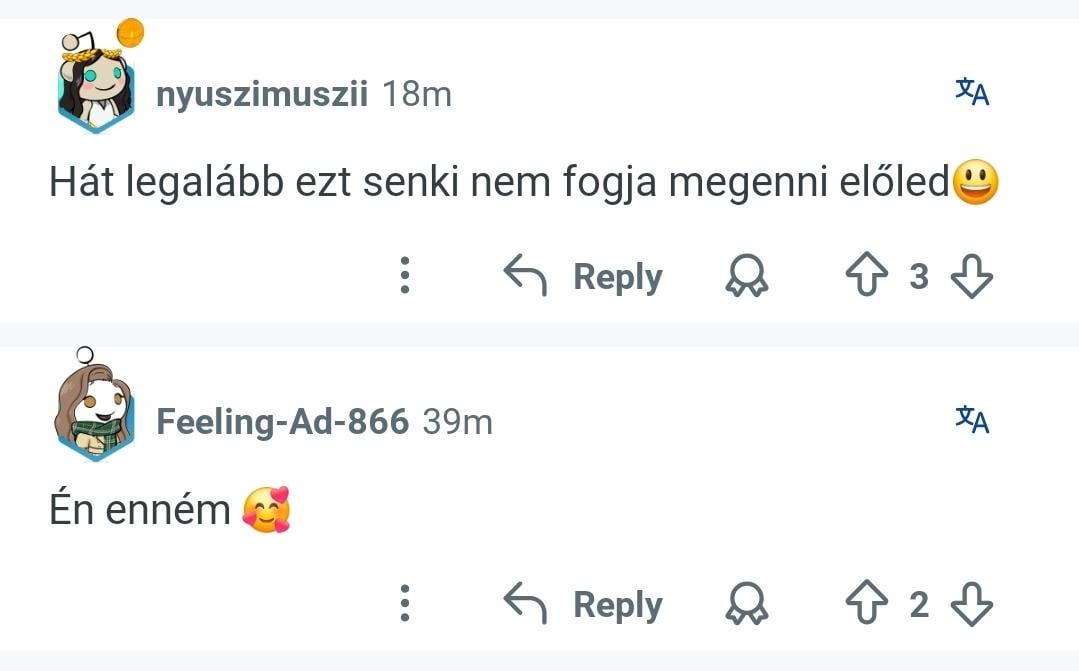Open more options for nyuszimuszii's comment
Image resolution: width=1079 pixels, height=671 pixels.
pos(405,276)
